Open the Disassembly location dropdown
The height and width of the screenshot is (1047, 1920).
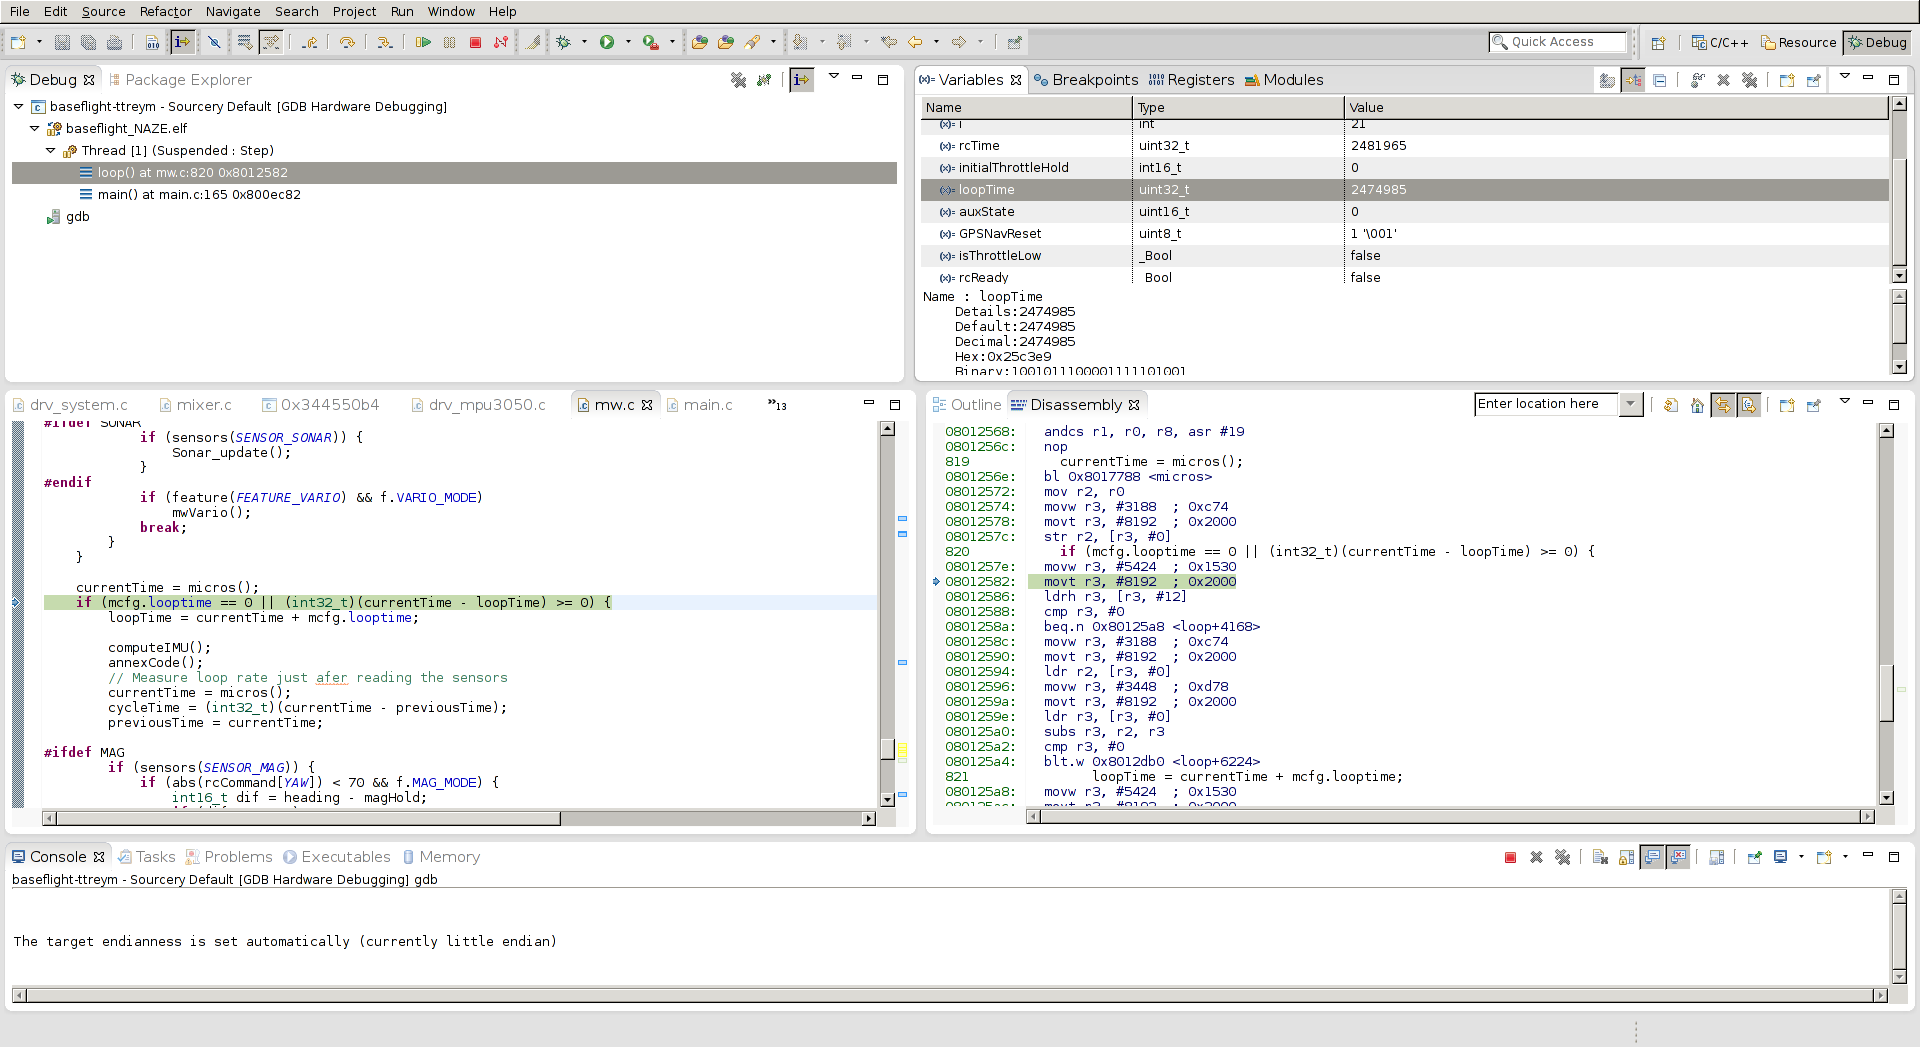point(1630,404)
